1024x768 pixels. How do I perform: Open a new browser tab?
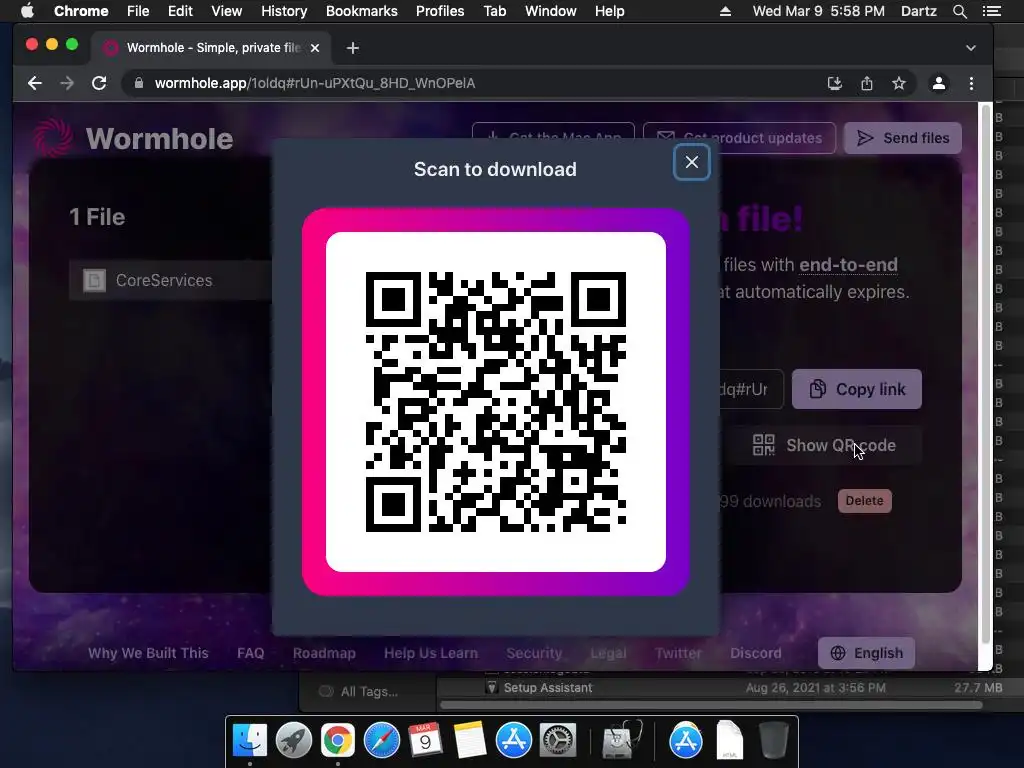tap(353, 48)
